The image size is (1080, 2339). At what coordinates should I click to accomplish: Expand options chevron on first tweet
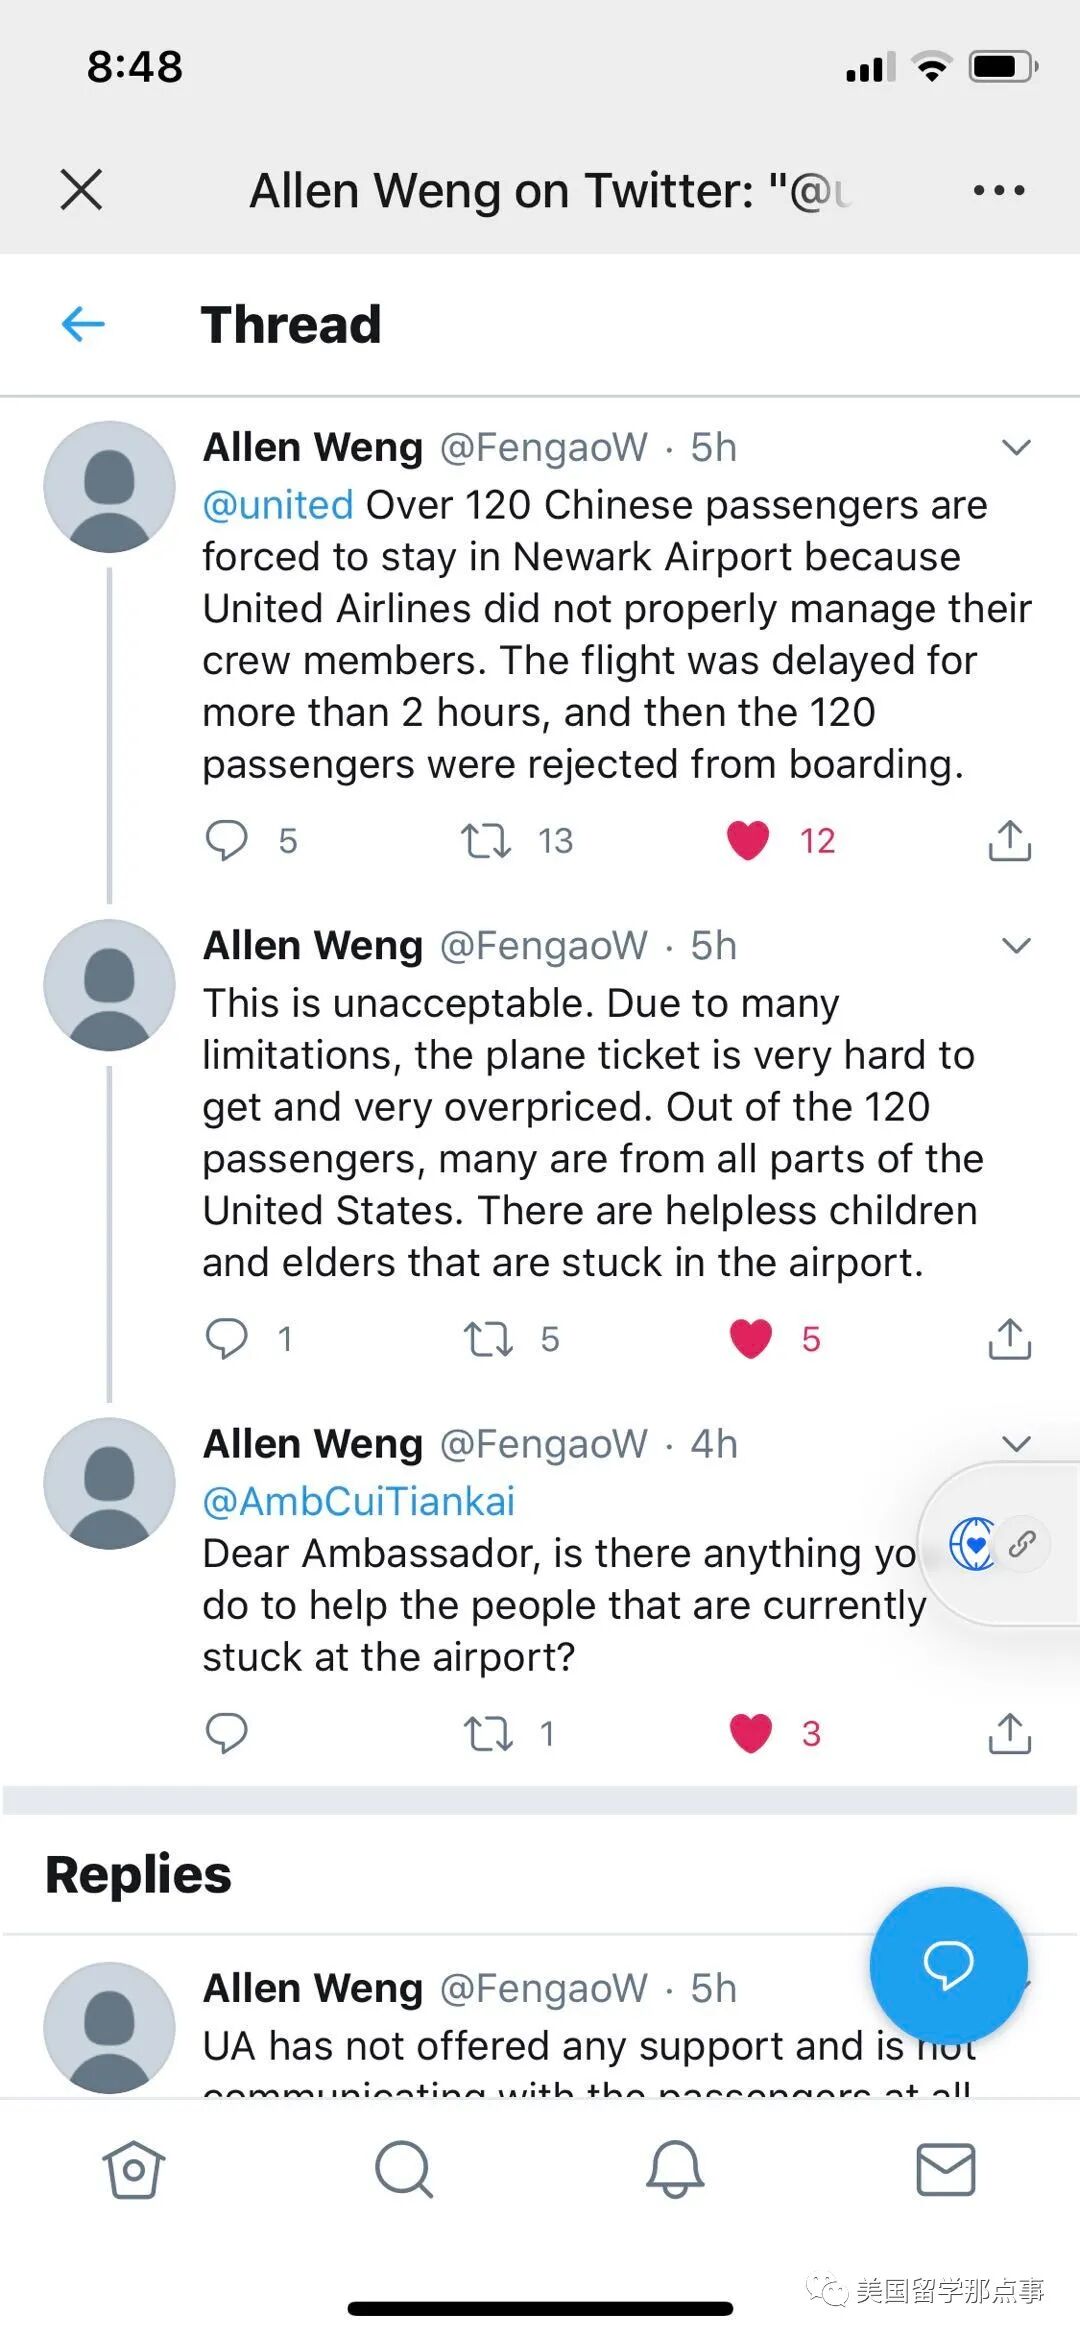pyautogui.click(x=1016, y=447)
